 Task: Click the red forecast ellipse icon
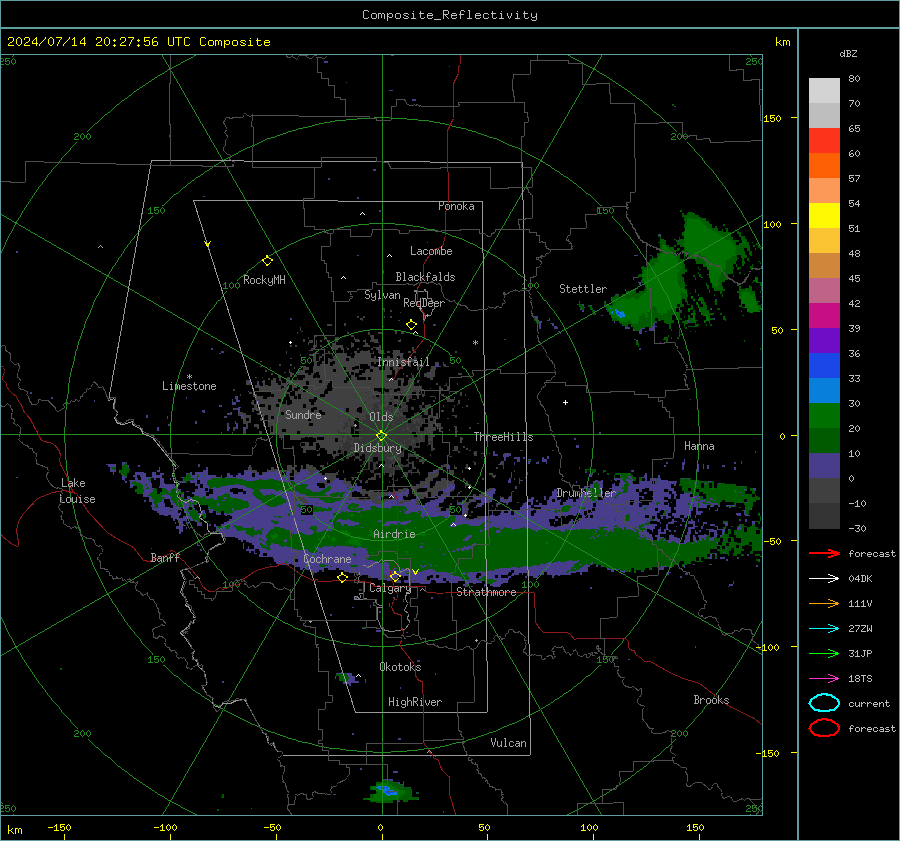pyautogui.click(x=824, y=728)
